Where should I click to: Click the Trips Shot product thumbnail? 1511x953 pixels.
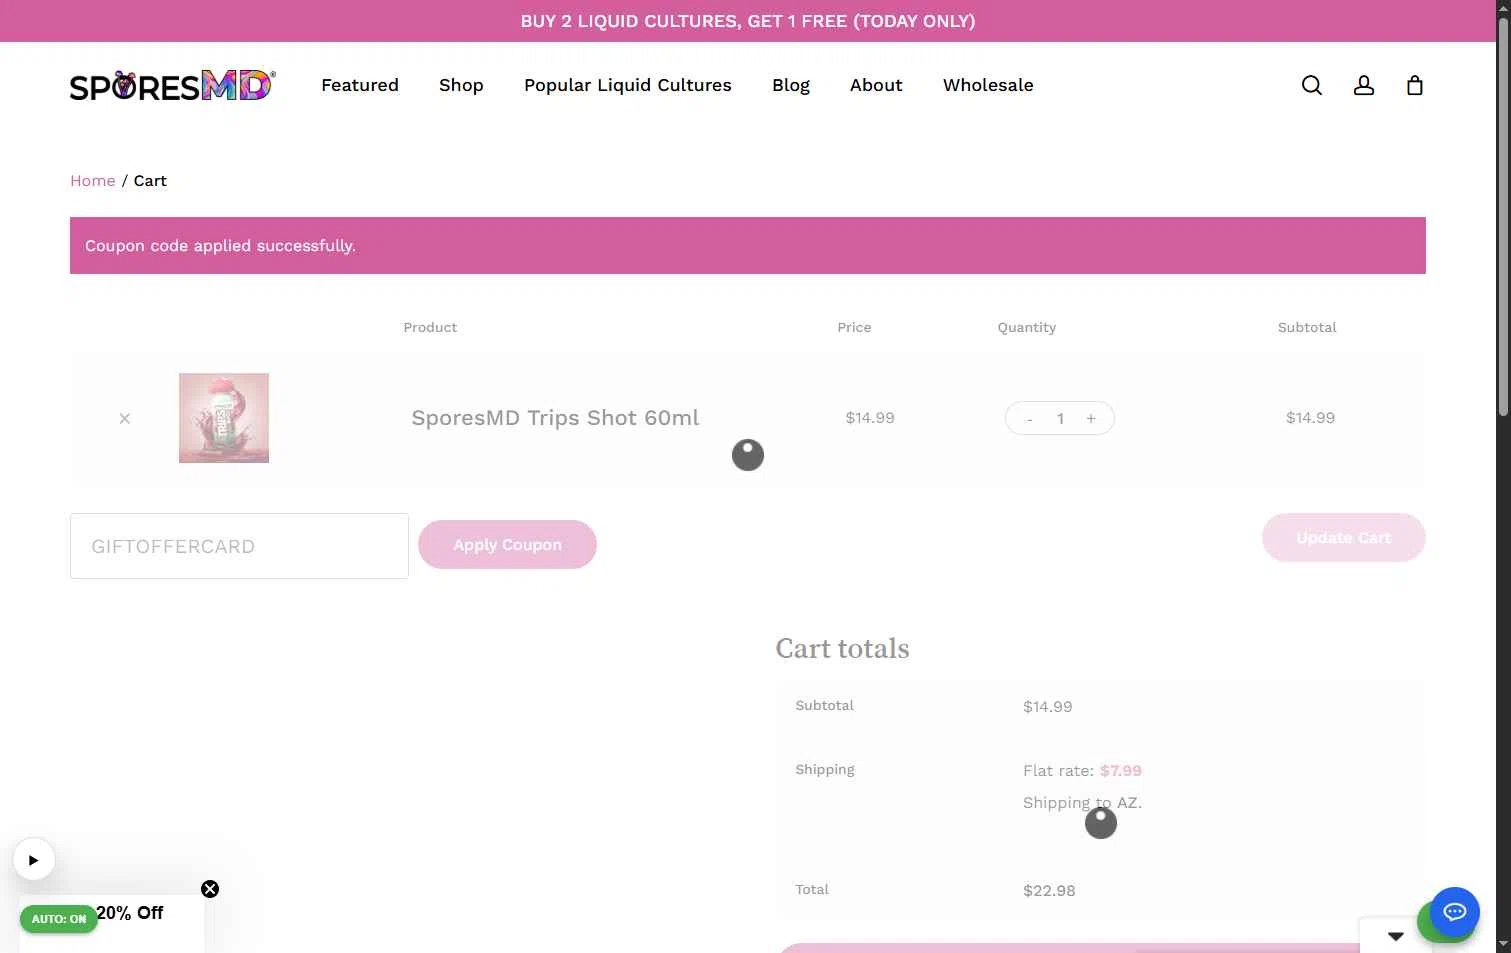(224, 418)
